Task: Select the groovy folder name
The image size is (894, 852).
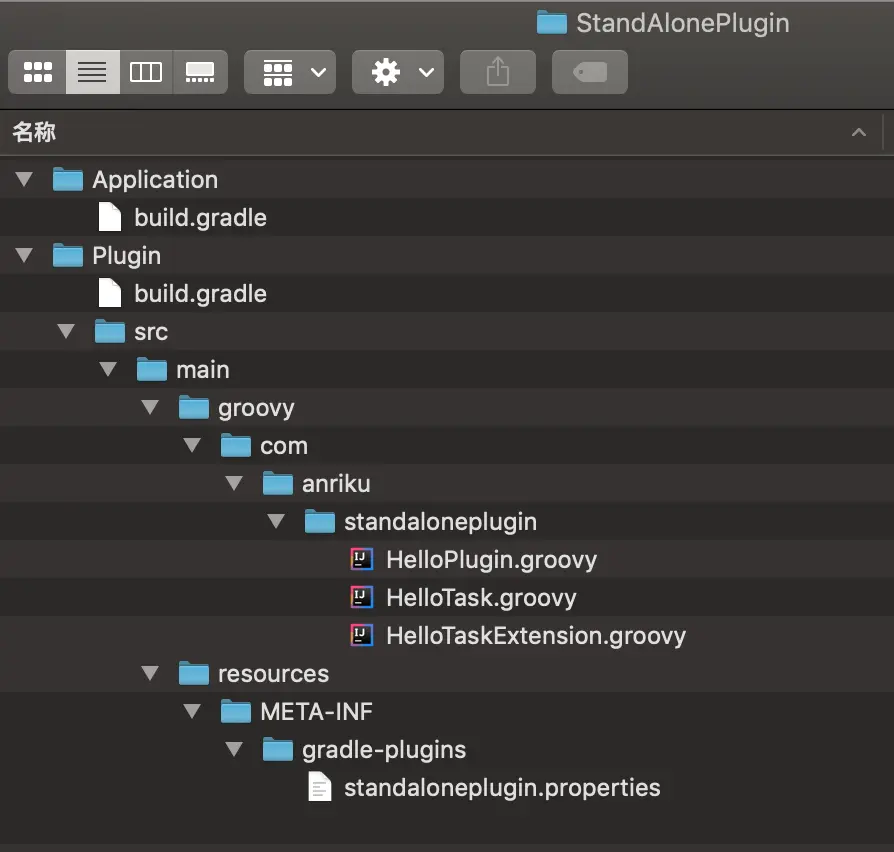Action: pyautogui.click(x=256, y=408)
